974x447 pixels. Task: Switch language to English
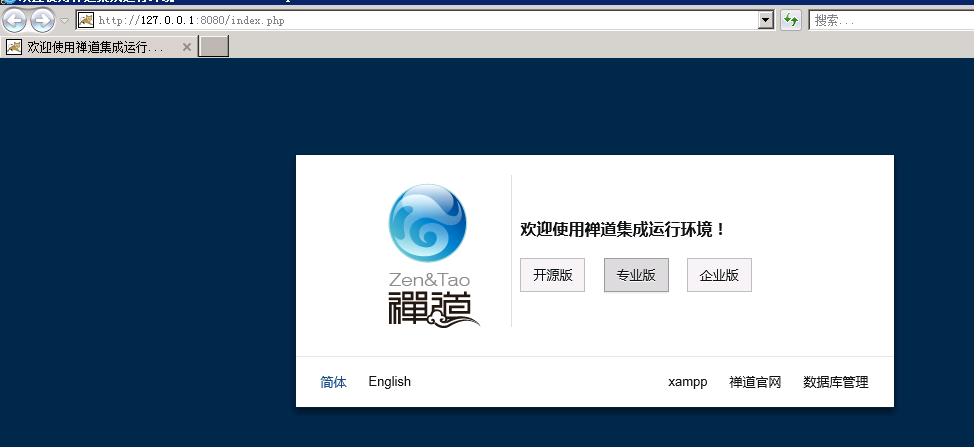click(389, 382)
